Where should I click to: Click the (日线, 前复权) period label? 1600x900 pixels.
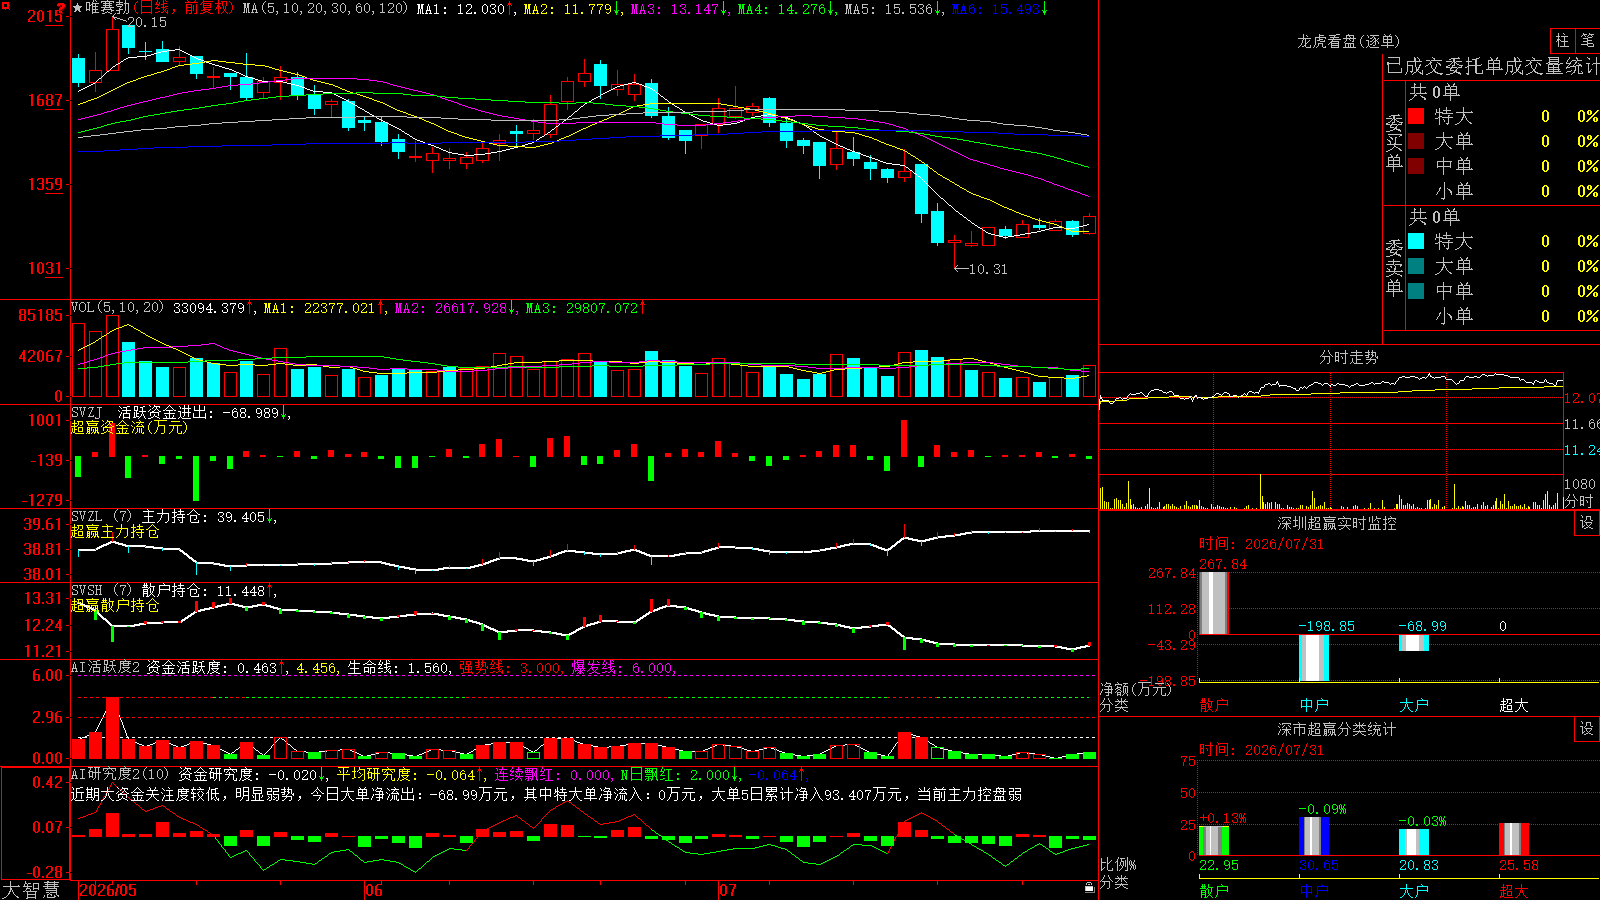point(184,8)
